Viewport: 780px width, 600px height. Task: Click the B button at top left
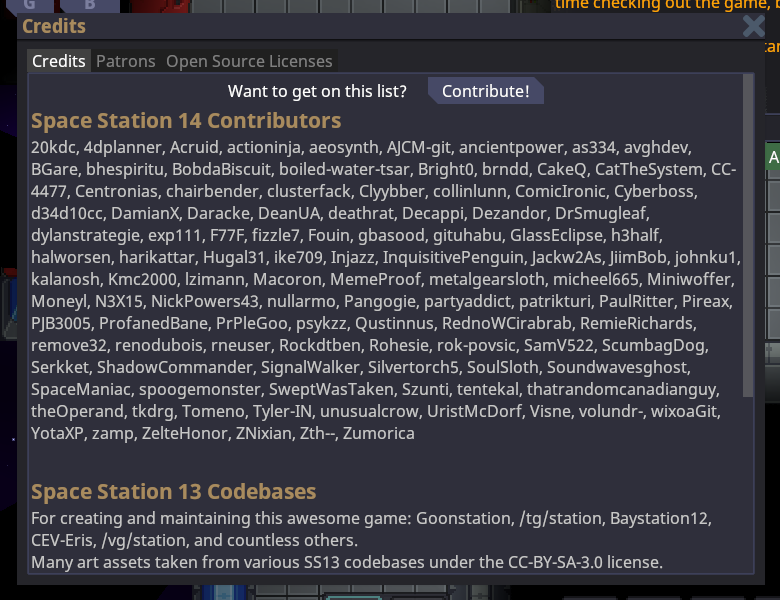coord(89,5)
